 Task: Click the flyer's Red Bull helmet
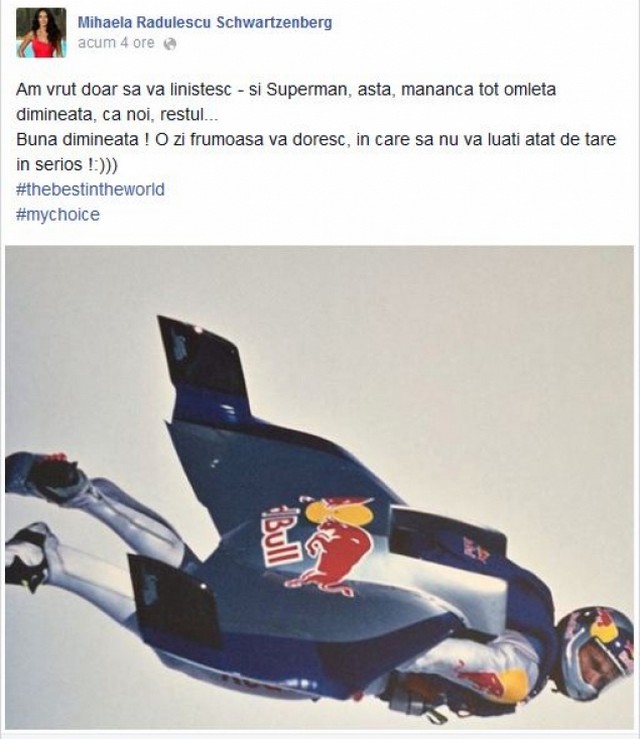(597, 653)
